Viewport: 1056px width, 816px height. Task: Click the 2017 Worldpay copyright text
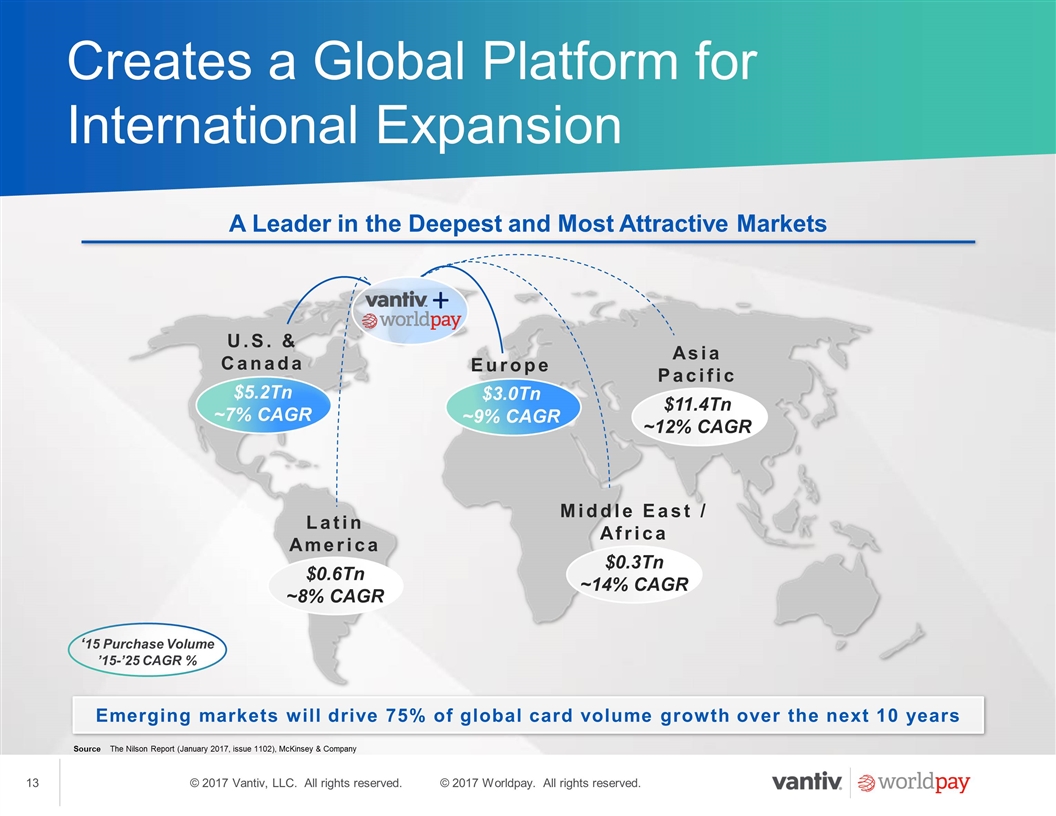pyautogui.click(x=540, y=783)
